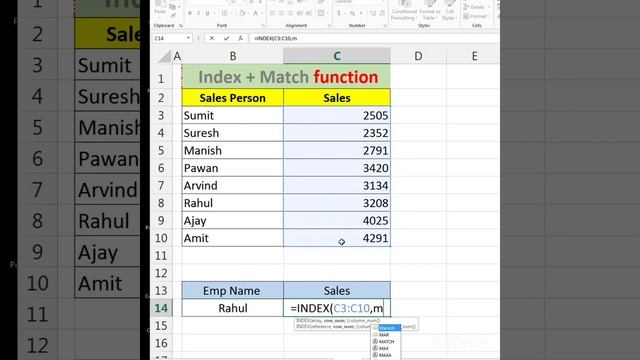Click the Format cells button
The height and width of the screenshot is (360, 640).
[x=476, y=16]
